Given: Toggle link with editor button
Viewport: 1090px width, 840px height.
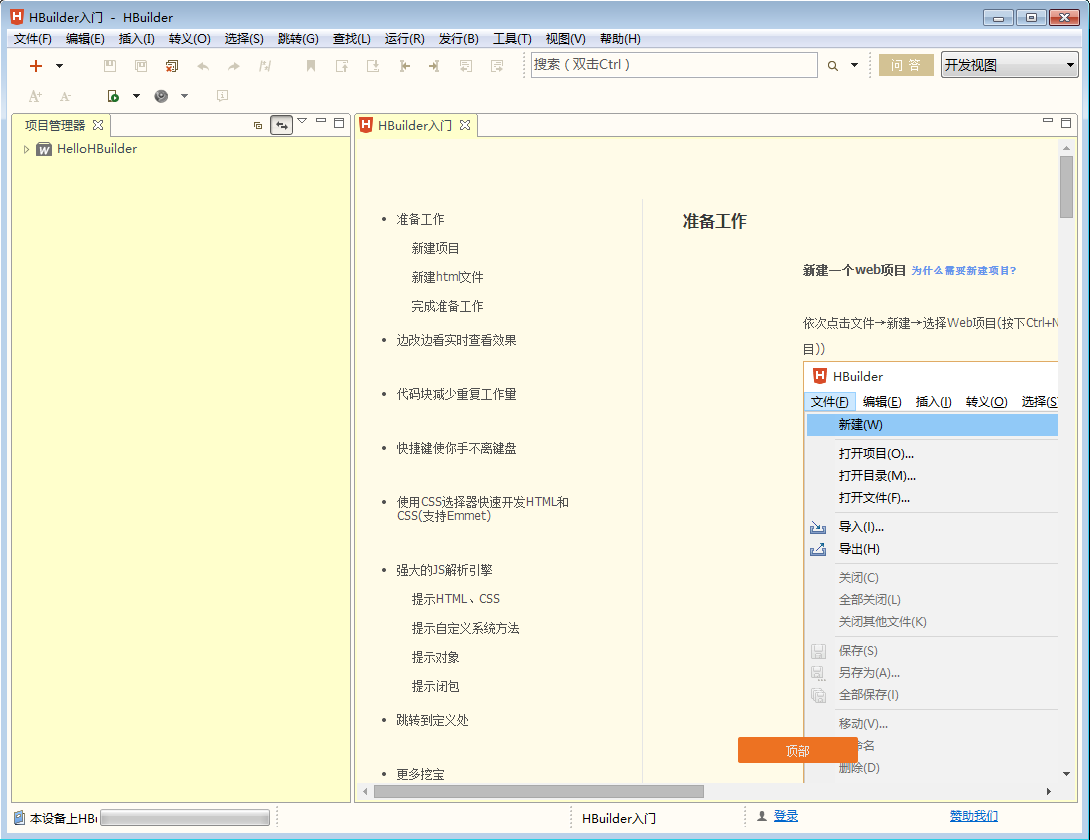Looking at the screenshot, I should coord(281,125).
